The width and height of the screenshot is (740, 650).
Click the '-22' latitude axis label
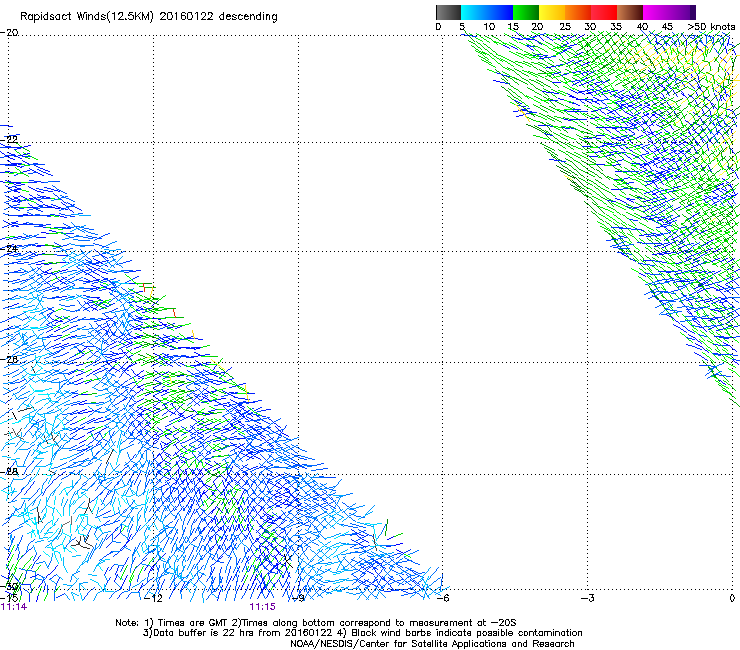point(9,139)
